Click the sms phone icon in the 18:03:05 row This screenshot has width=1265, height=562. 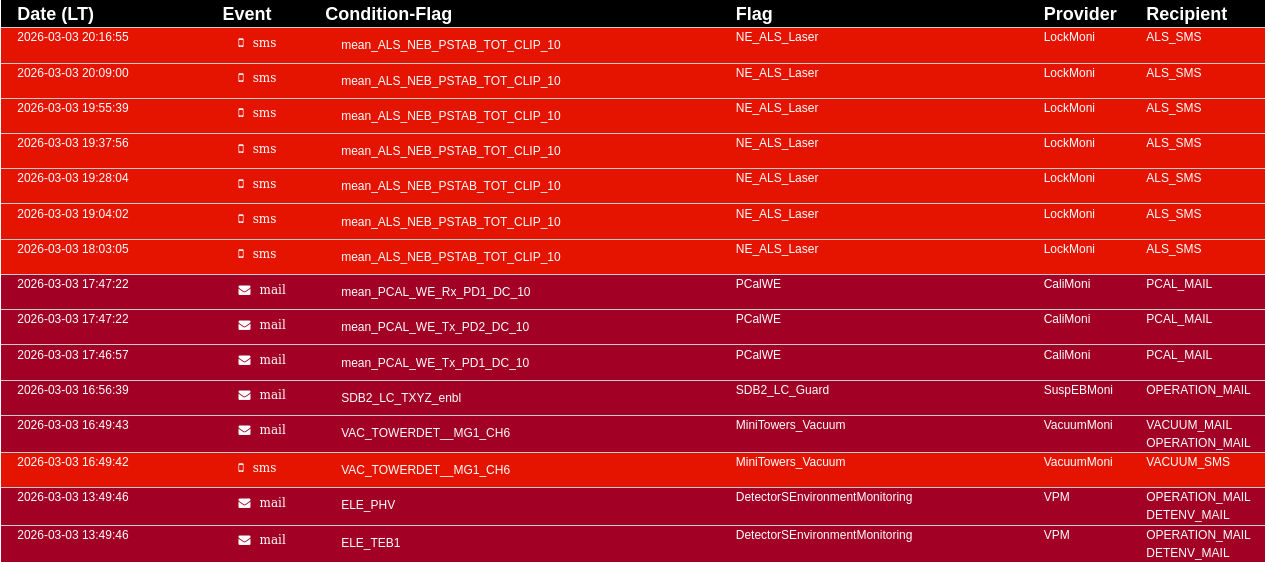(241, 254)
